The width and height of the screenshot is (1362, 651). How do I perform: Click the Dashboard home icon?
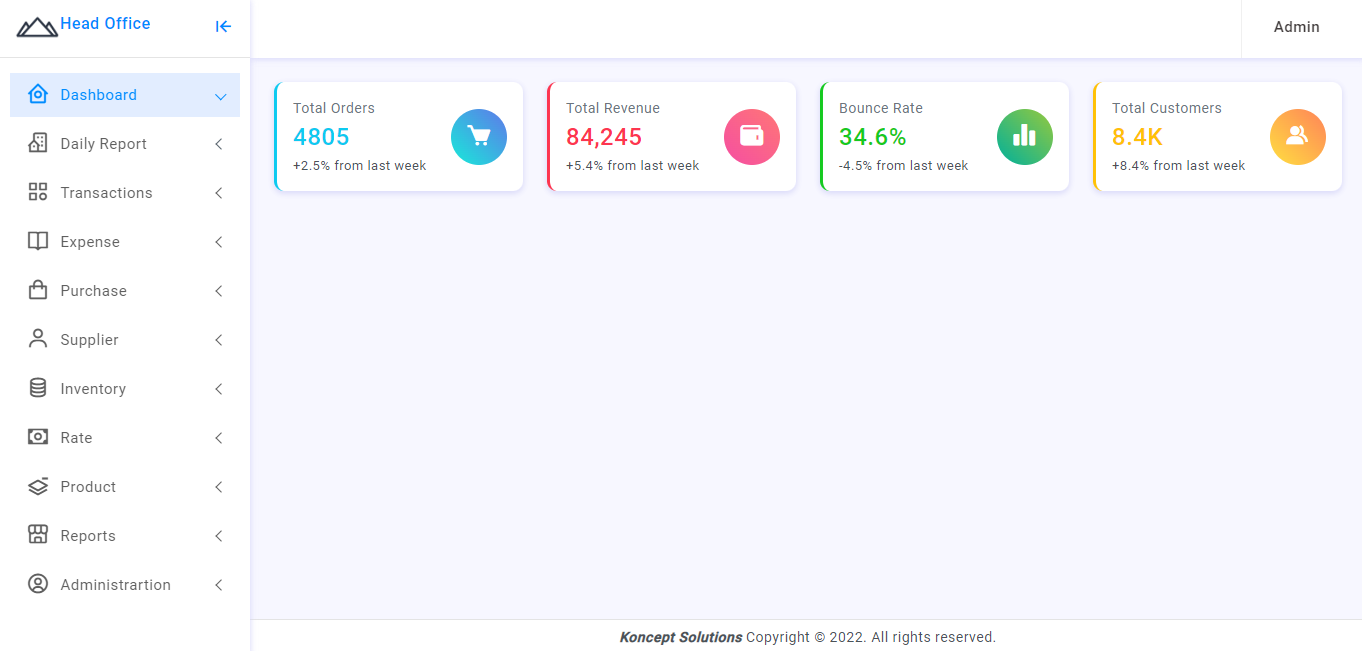[38, 94]
